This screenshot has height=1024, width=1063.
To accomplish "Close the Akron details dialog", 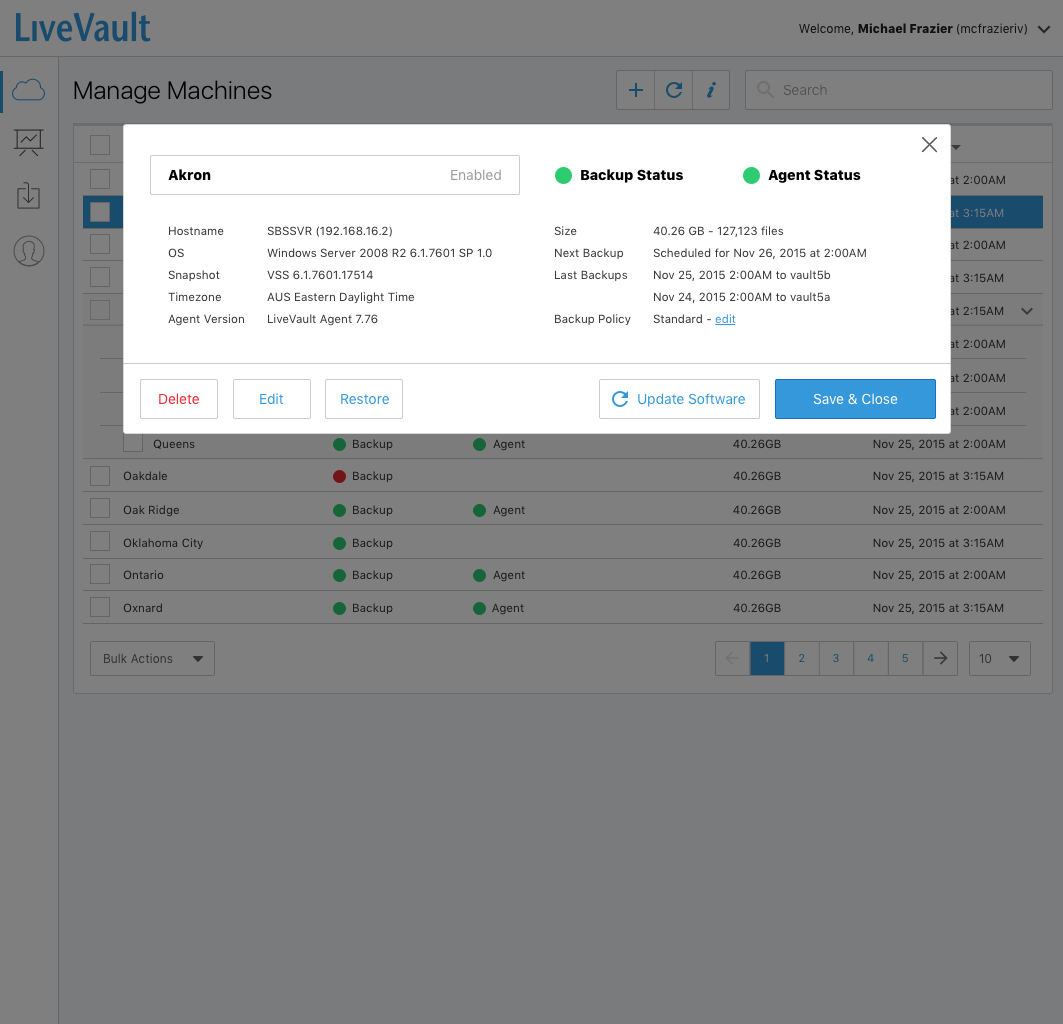I will pyautogui.click(x=929, y=144).
